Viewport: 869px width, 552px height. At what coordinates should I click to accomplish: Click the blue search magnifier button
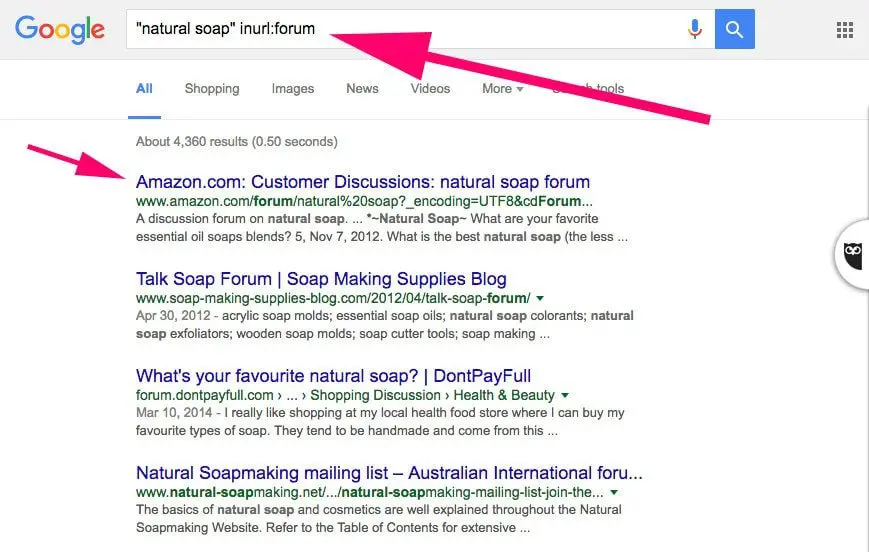734,29
